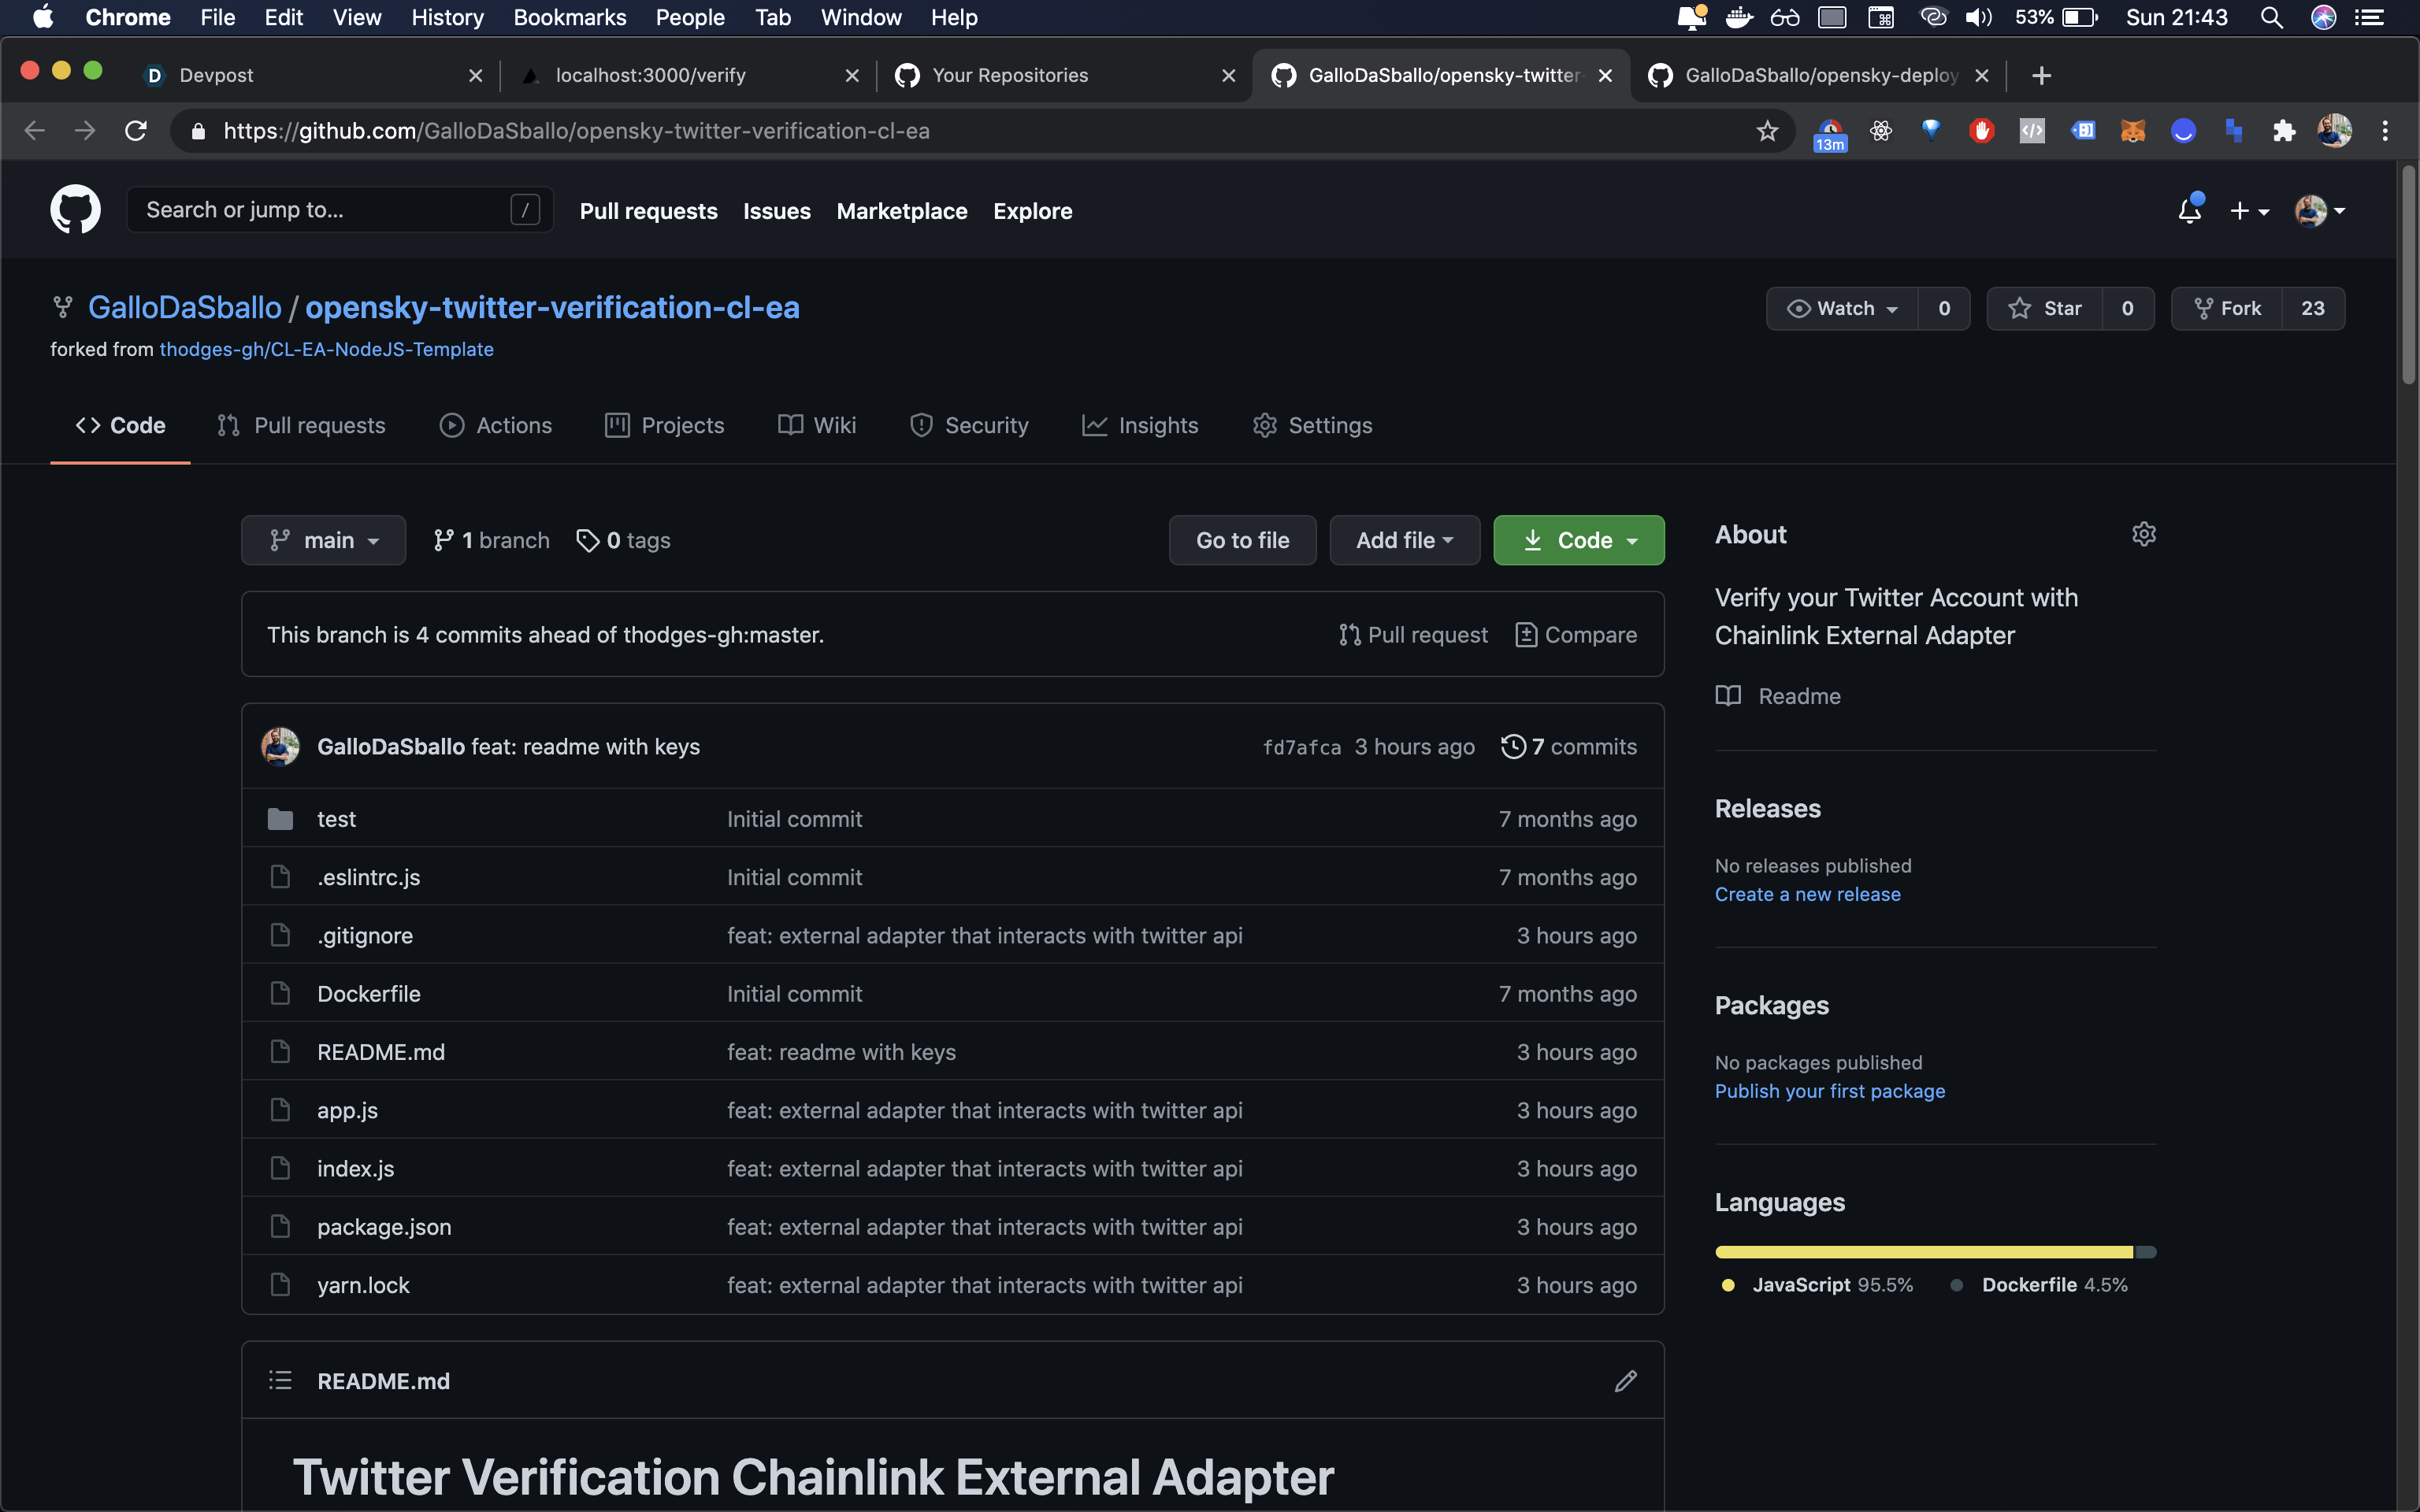Bookmark page with star icon in address bar
The image size is (2420, 1512).
click(x=1767, y=131)
